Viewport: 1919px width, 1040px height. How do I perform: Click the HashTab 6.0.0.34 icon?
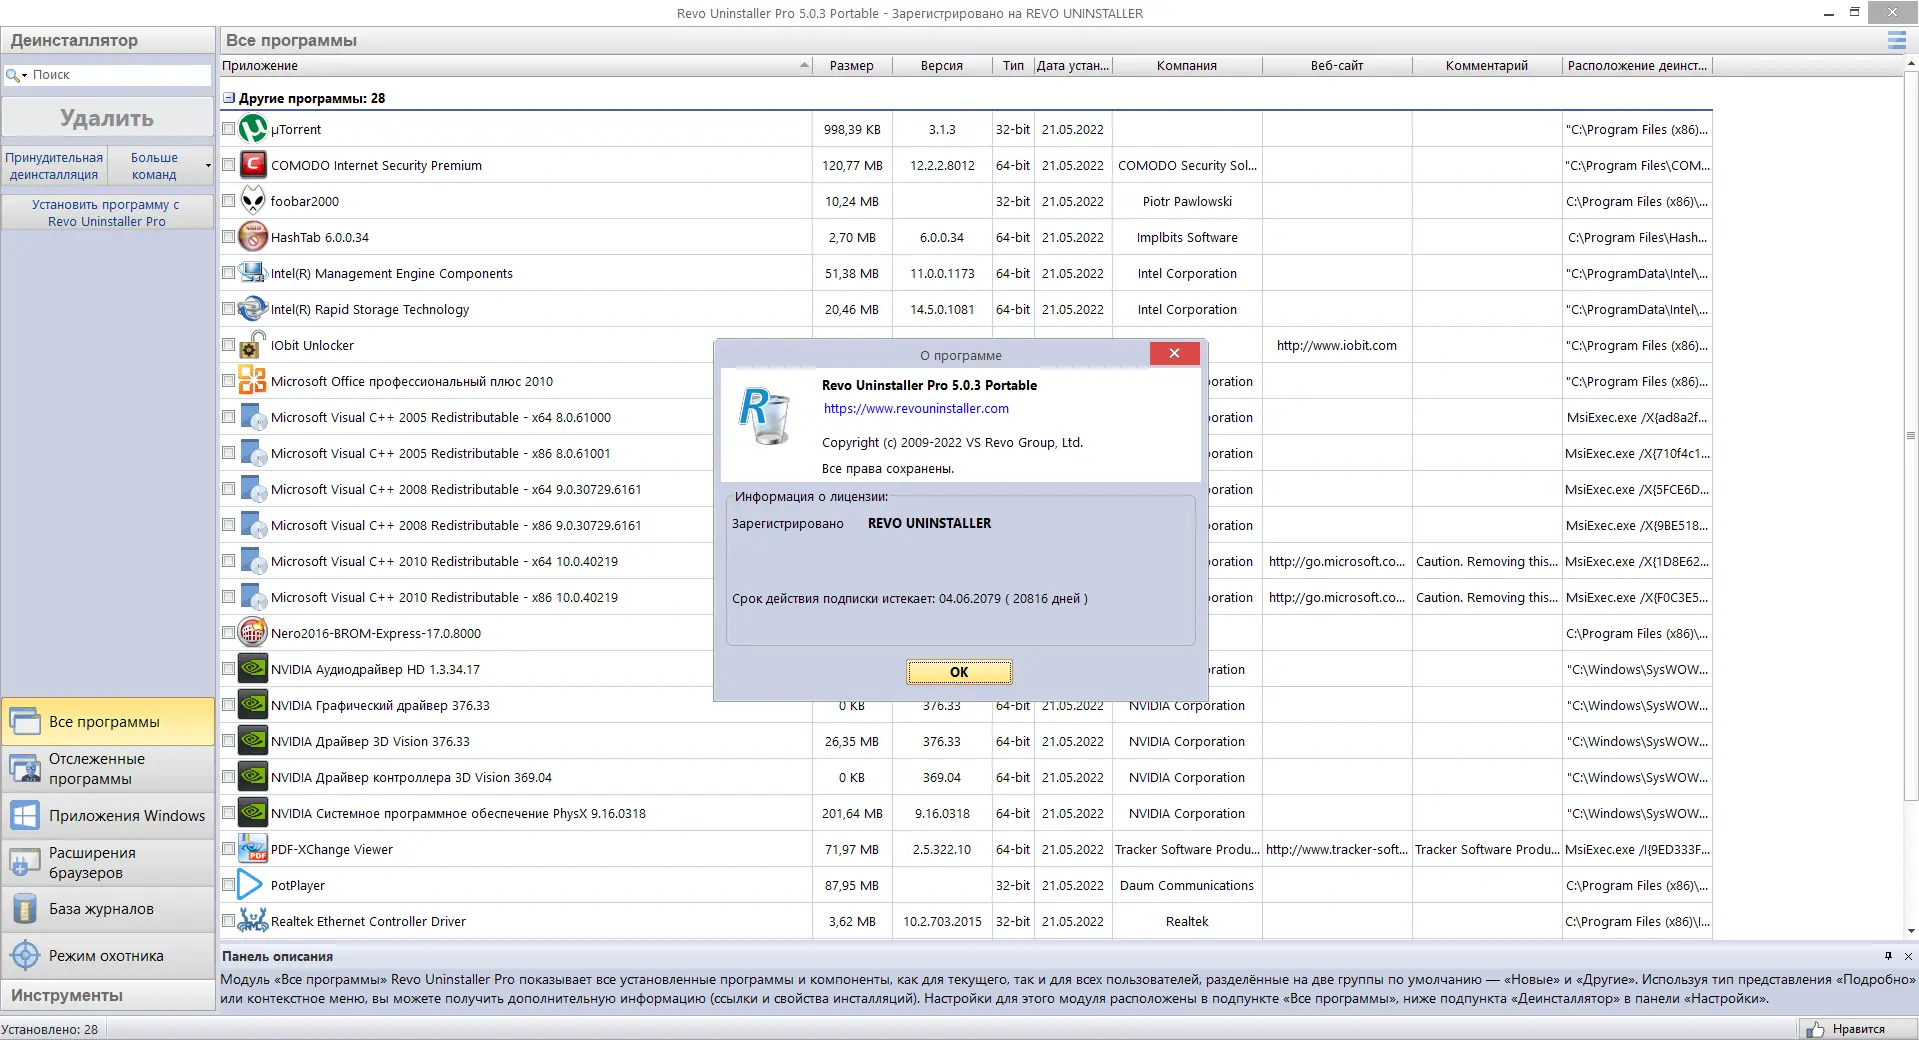253,237
